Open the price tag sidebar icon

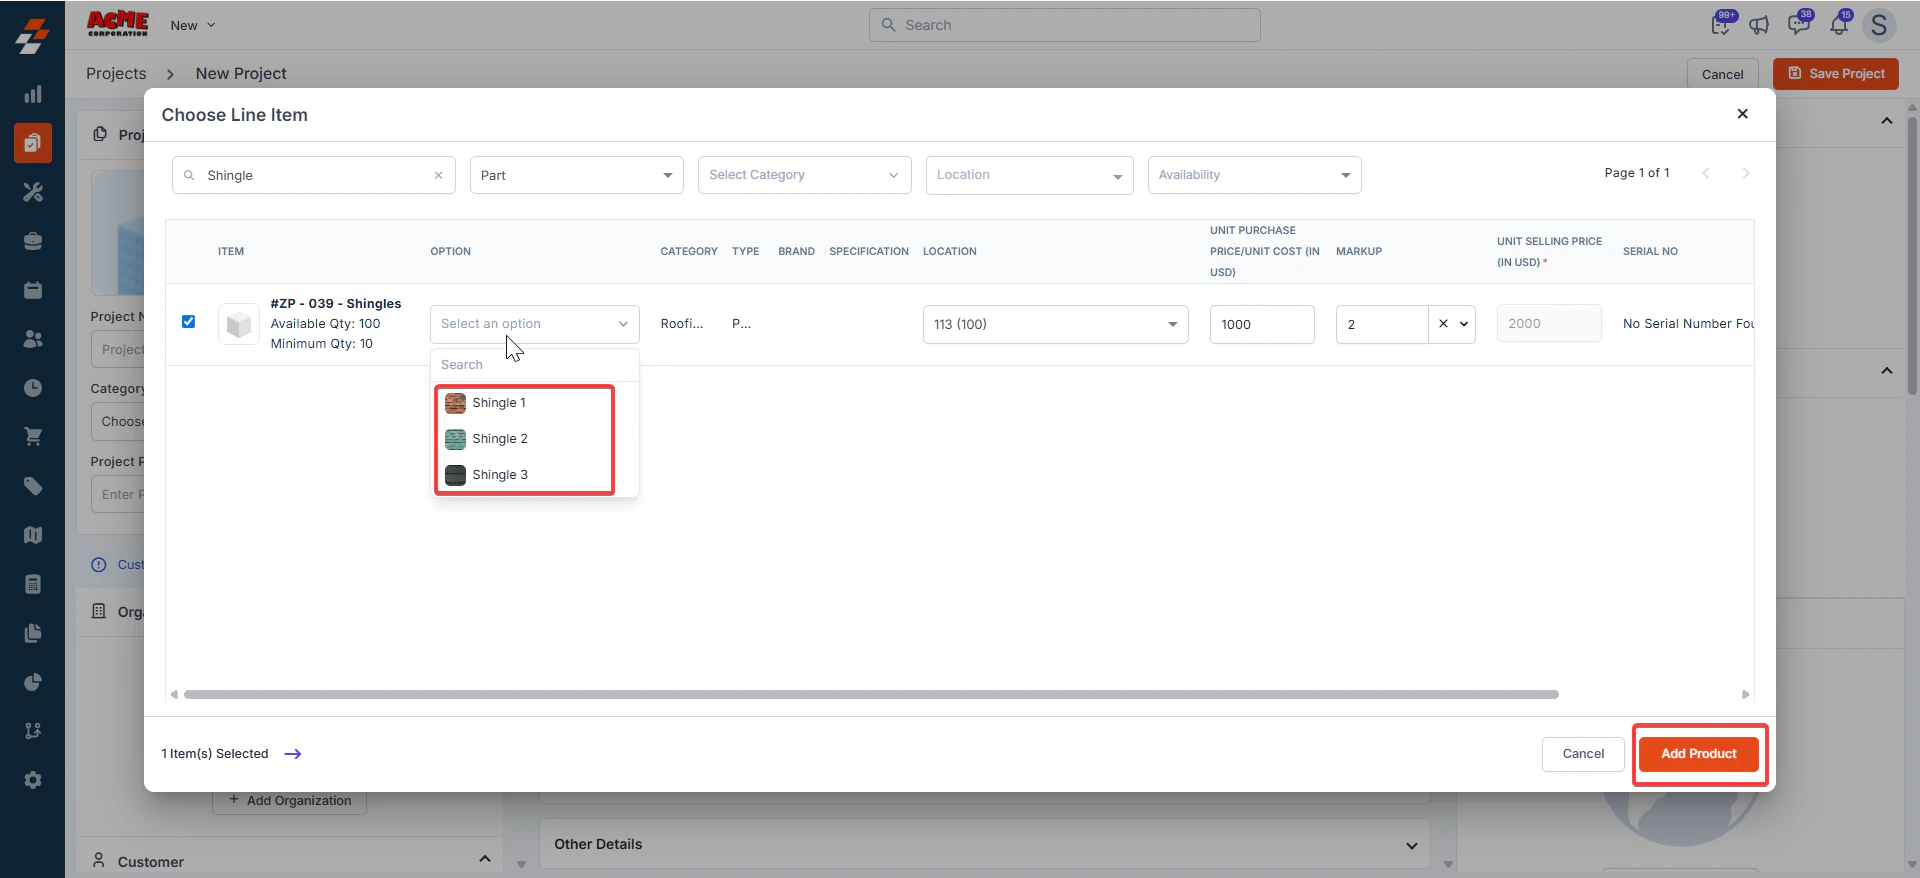click(x=33, y=486)
